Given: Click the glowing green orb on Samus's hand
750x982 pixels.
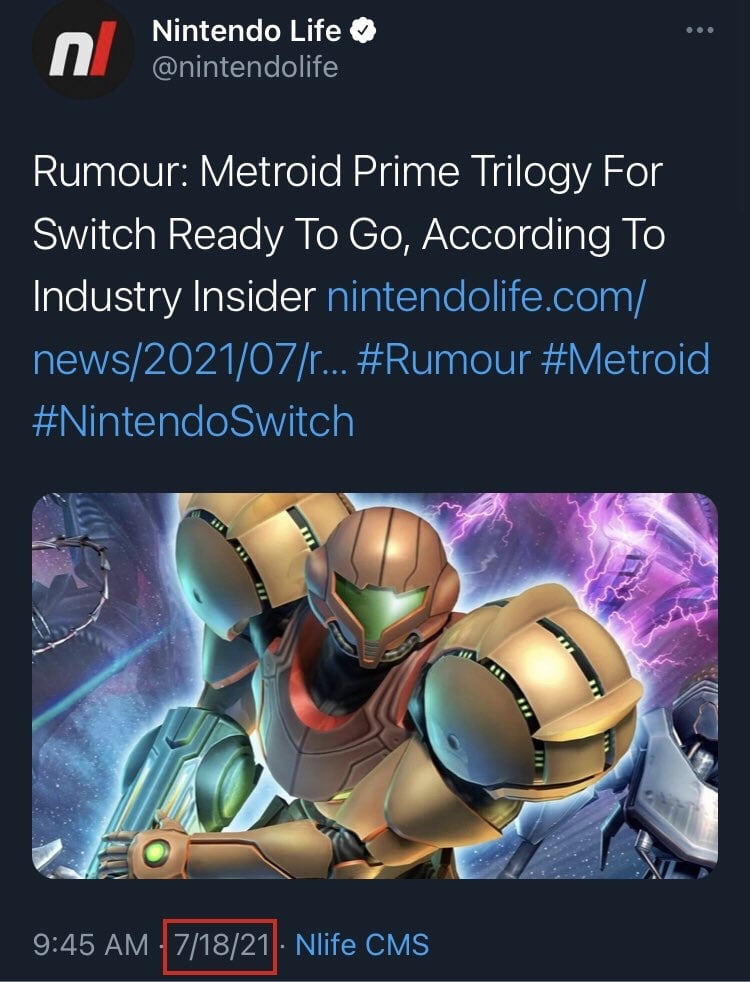Looking at the screenshot, I should (x=156, y=852).
